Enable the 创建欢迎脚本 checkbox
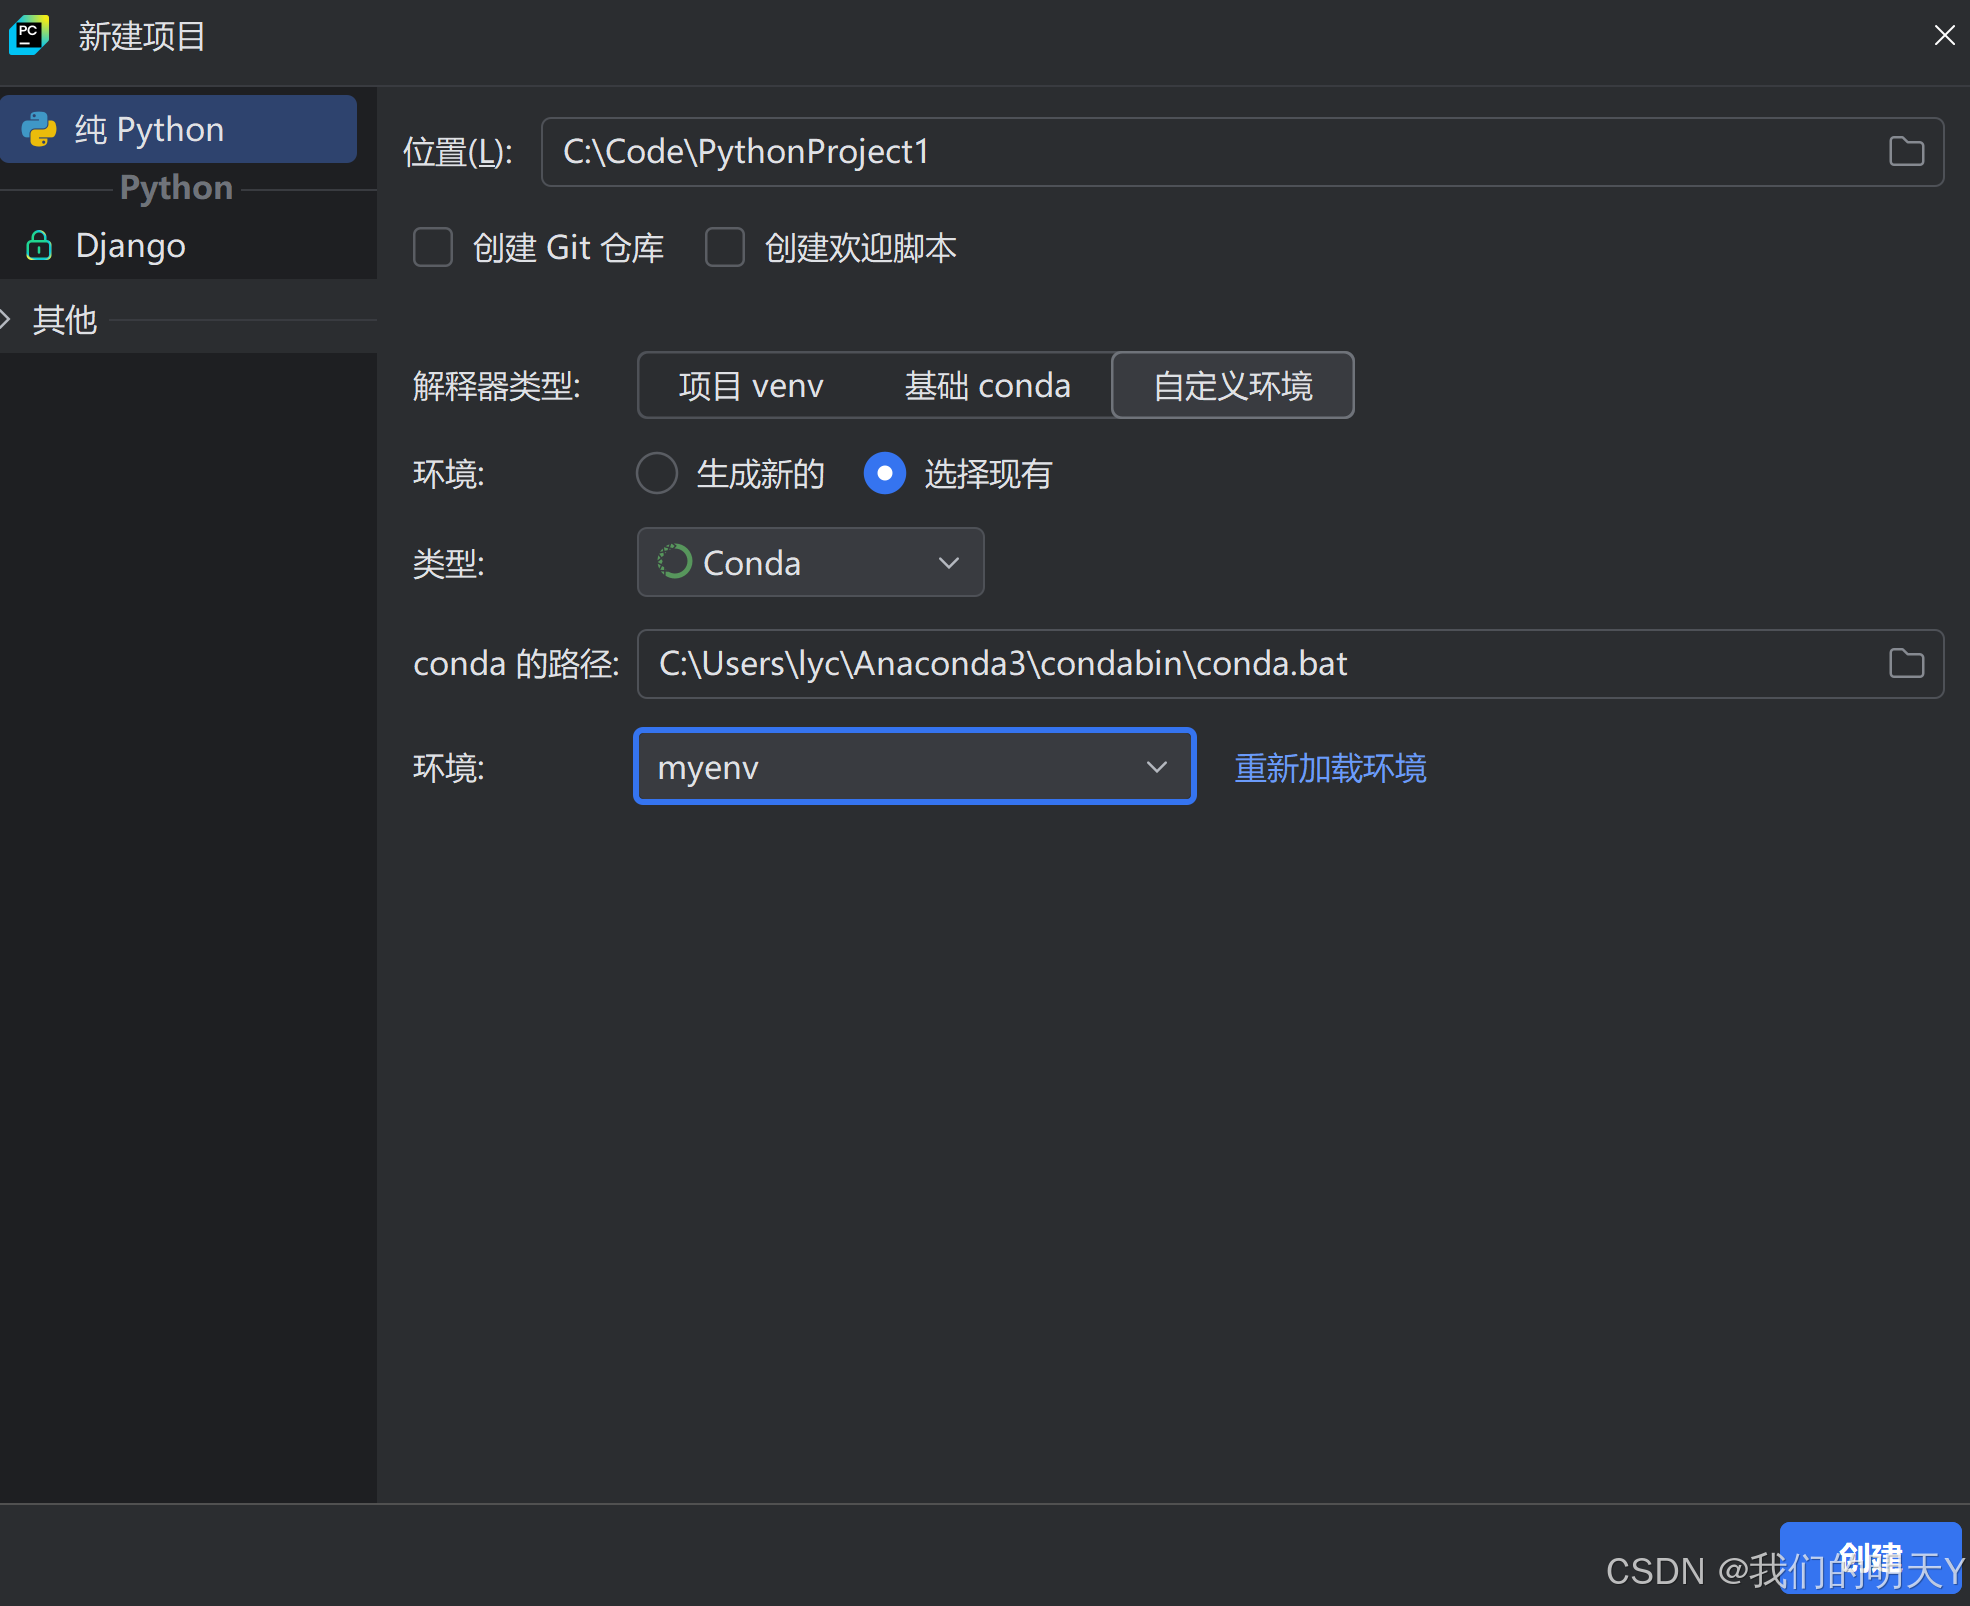Image resolution: width=1970 pixels, height=1606 pixels. pyautogui.click(x=725, y=247)
